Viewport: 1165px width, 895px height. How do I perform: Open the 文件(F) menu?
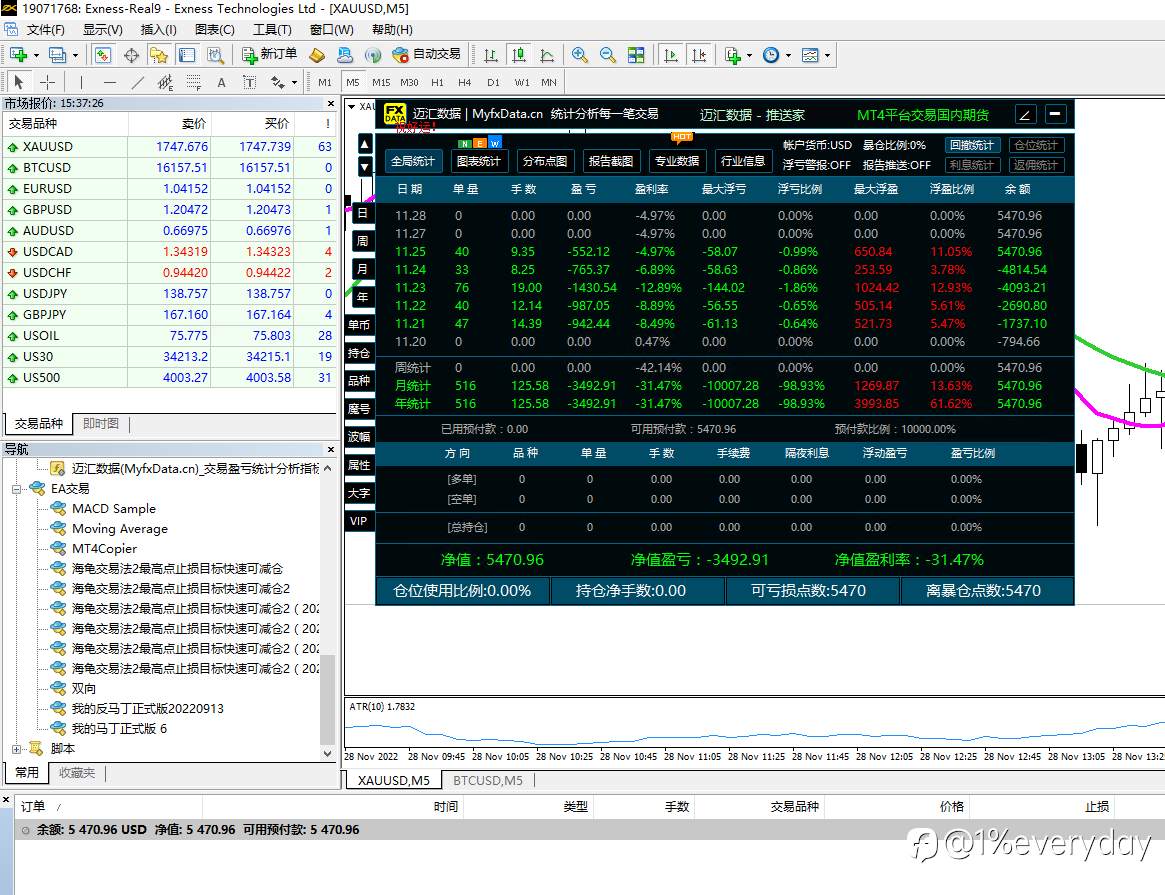coord(45,30)
